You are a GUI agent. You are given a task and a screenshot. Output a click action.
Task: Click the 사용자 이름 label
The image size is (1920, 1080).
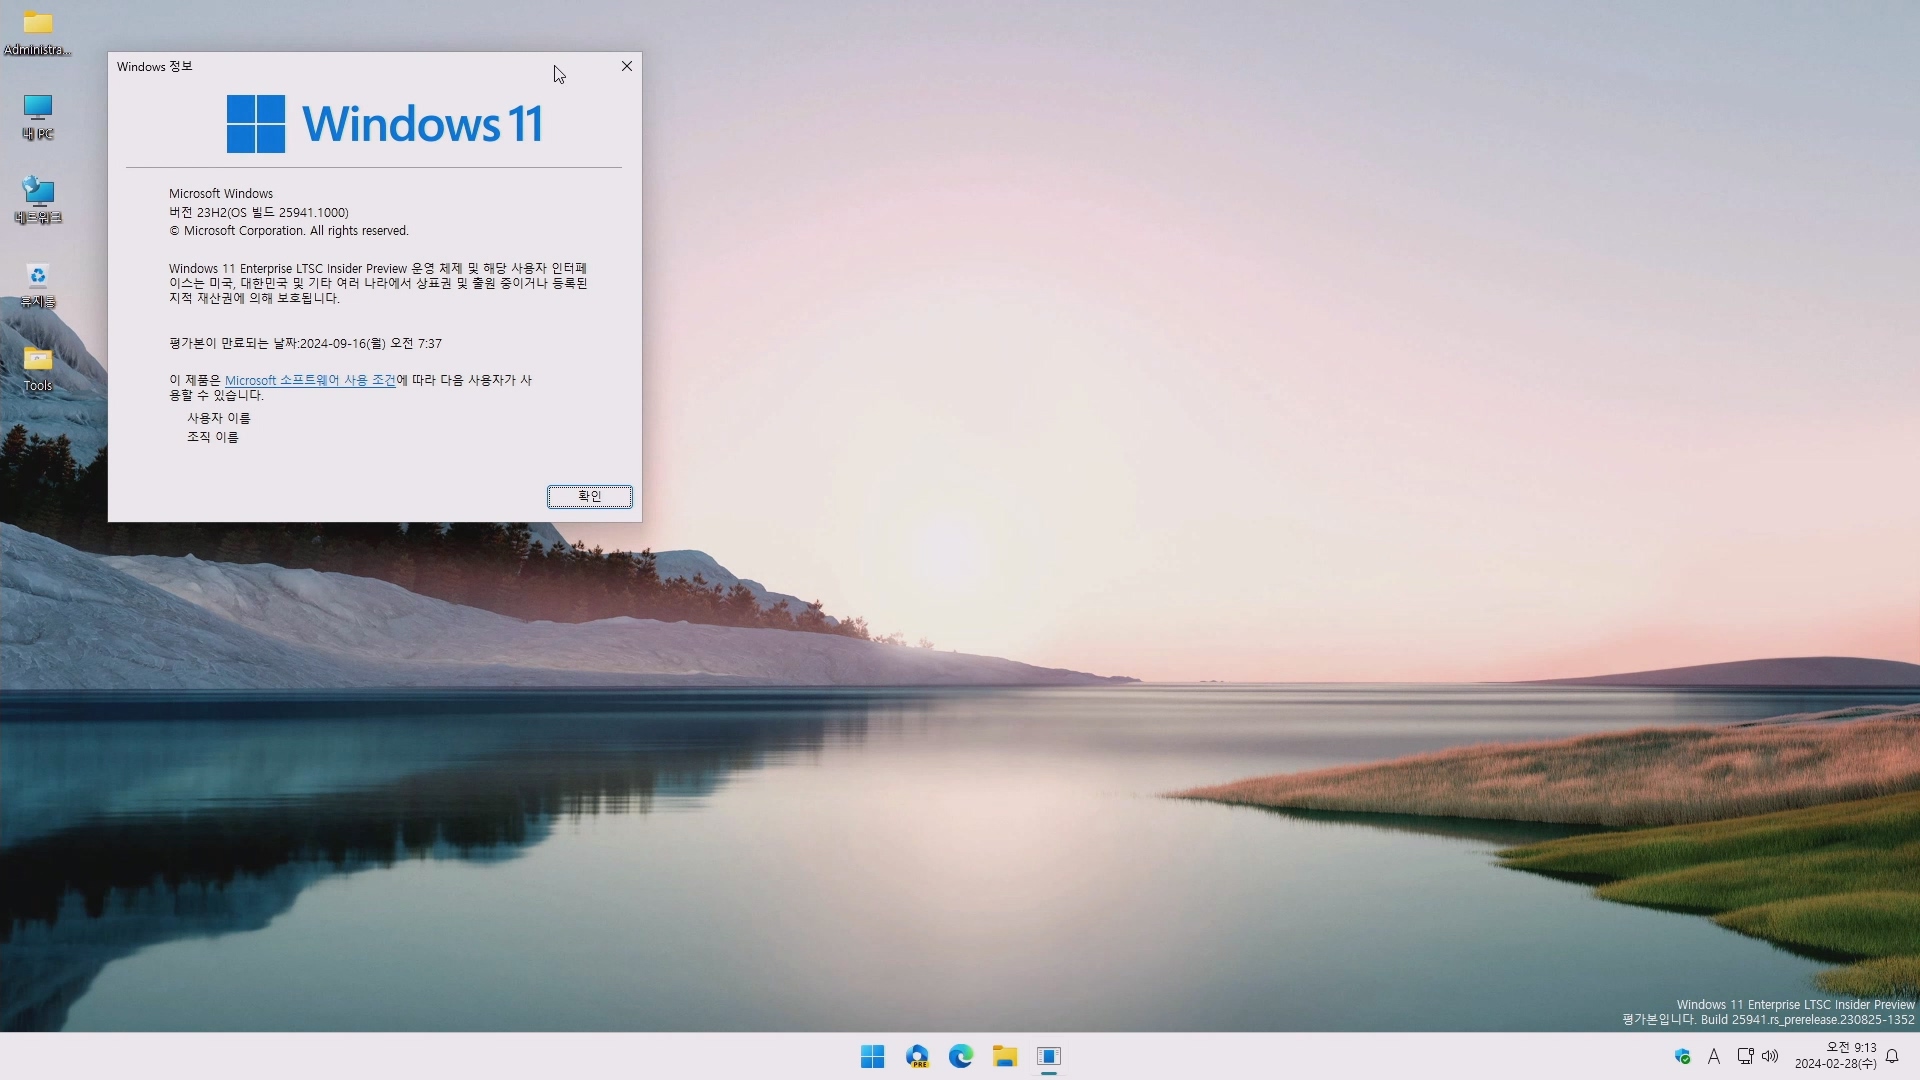click(x=218, y=418)
